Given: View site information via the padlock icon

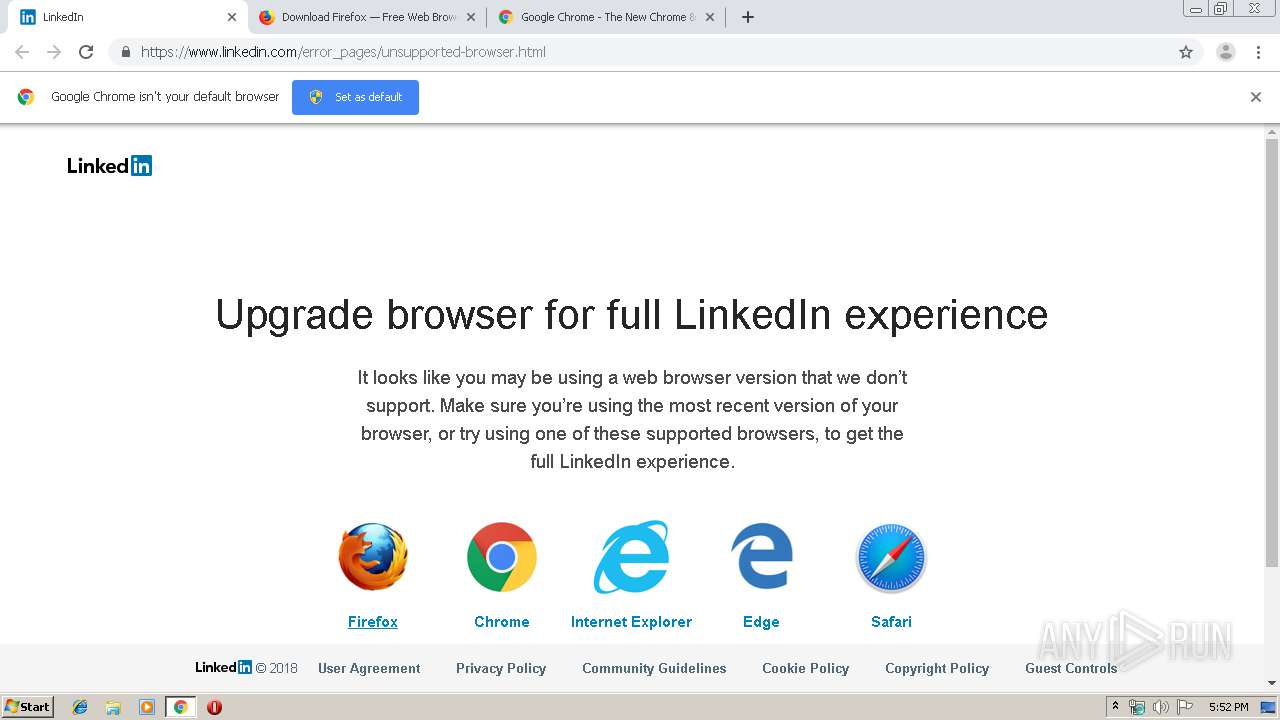Looking at the screenshot, I should [125, 52].
